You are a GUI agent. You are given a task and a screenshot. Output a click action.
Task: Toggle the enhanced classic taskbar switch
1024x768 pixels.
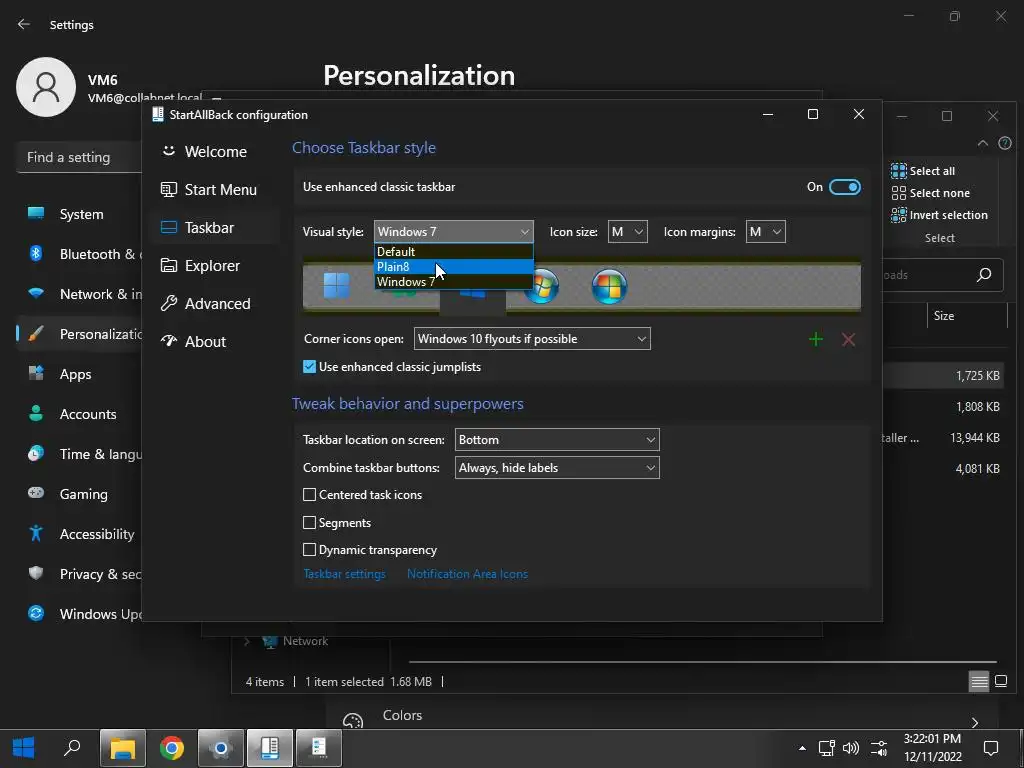(844, 187)
